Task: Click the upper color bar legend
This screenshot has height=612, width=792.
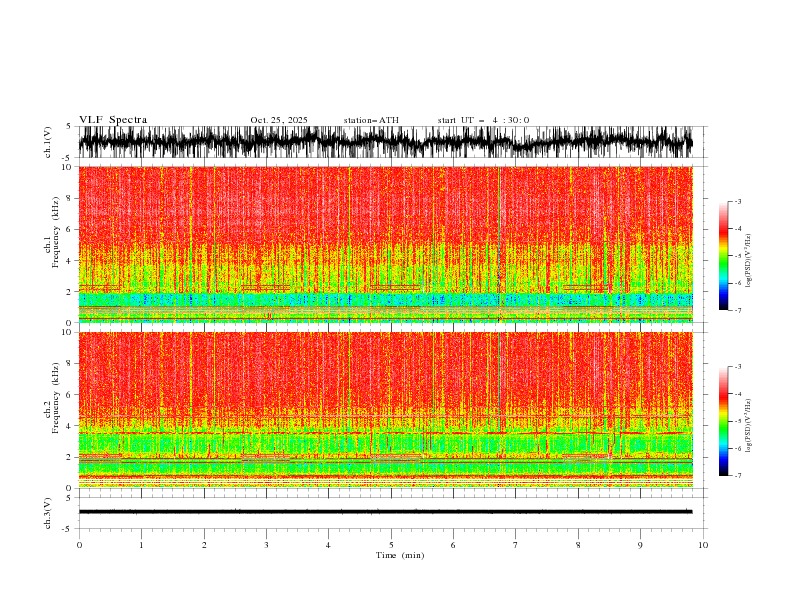Action: click(x=723, y=256)
